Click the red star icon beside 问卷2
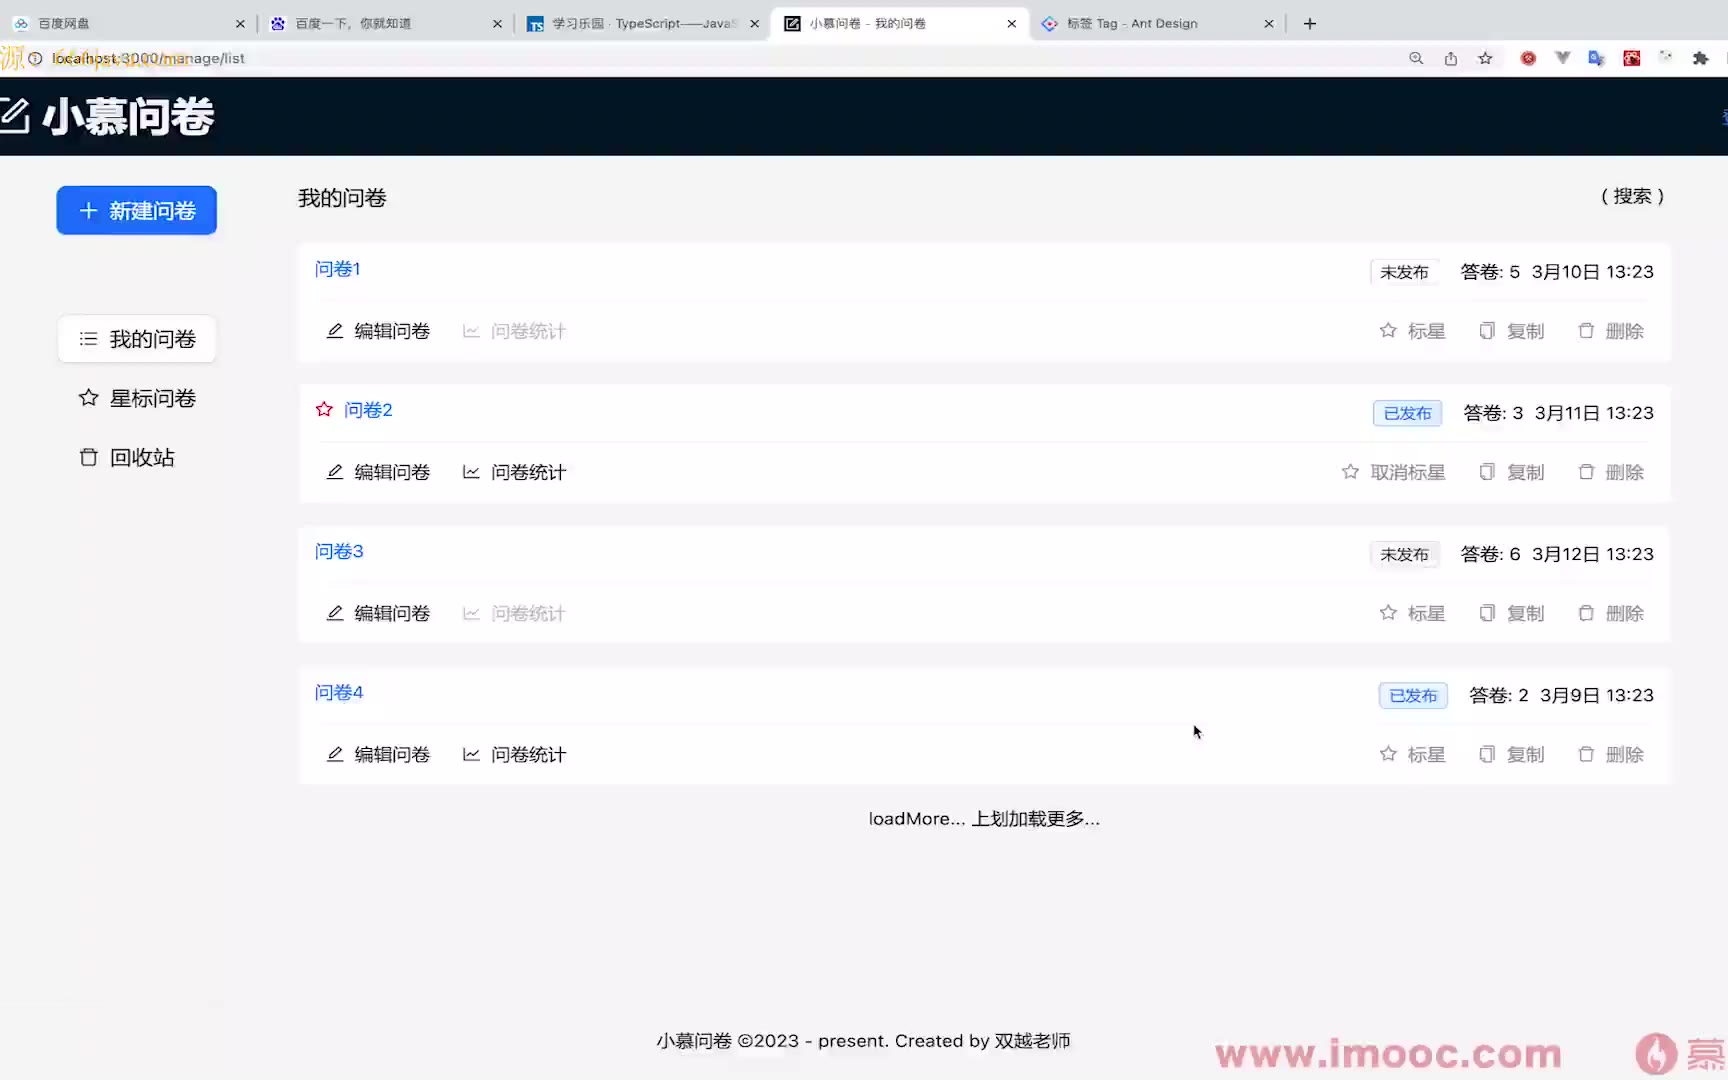 tap(324, 410)
